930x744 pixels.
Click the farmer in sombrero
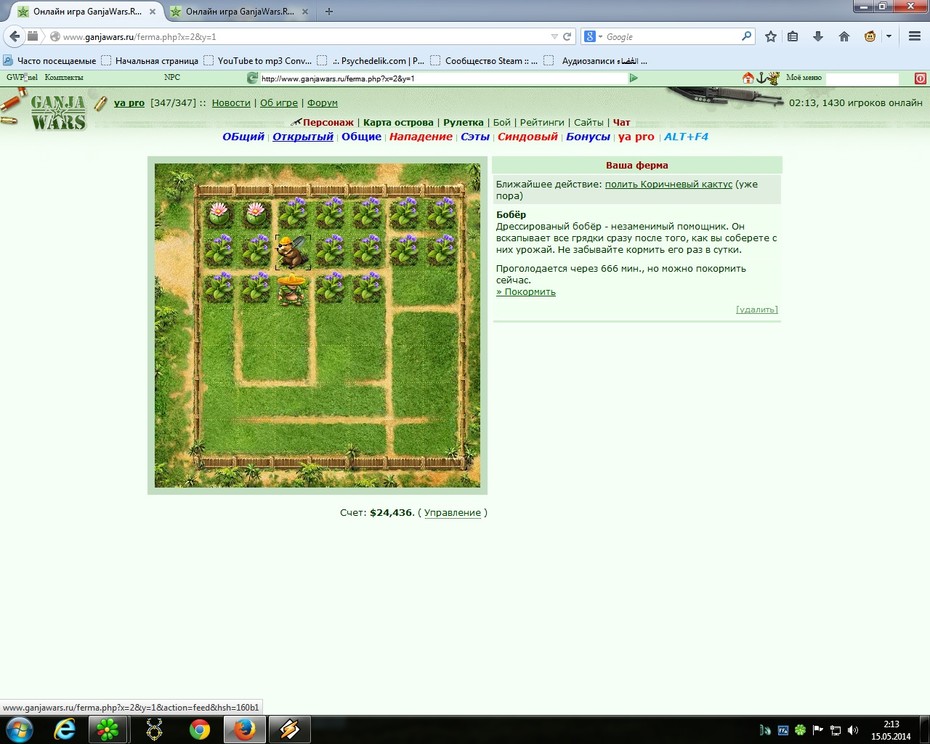pos(291,289)
